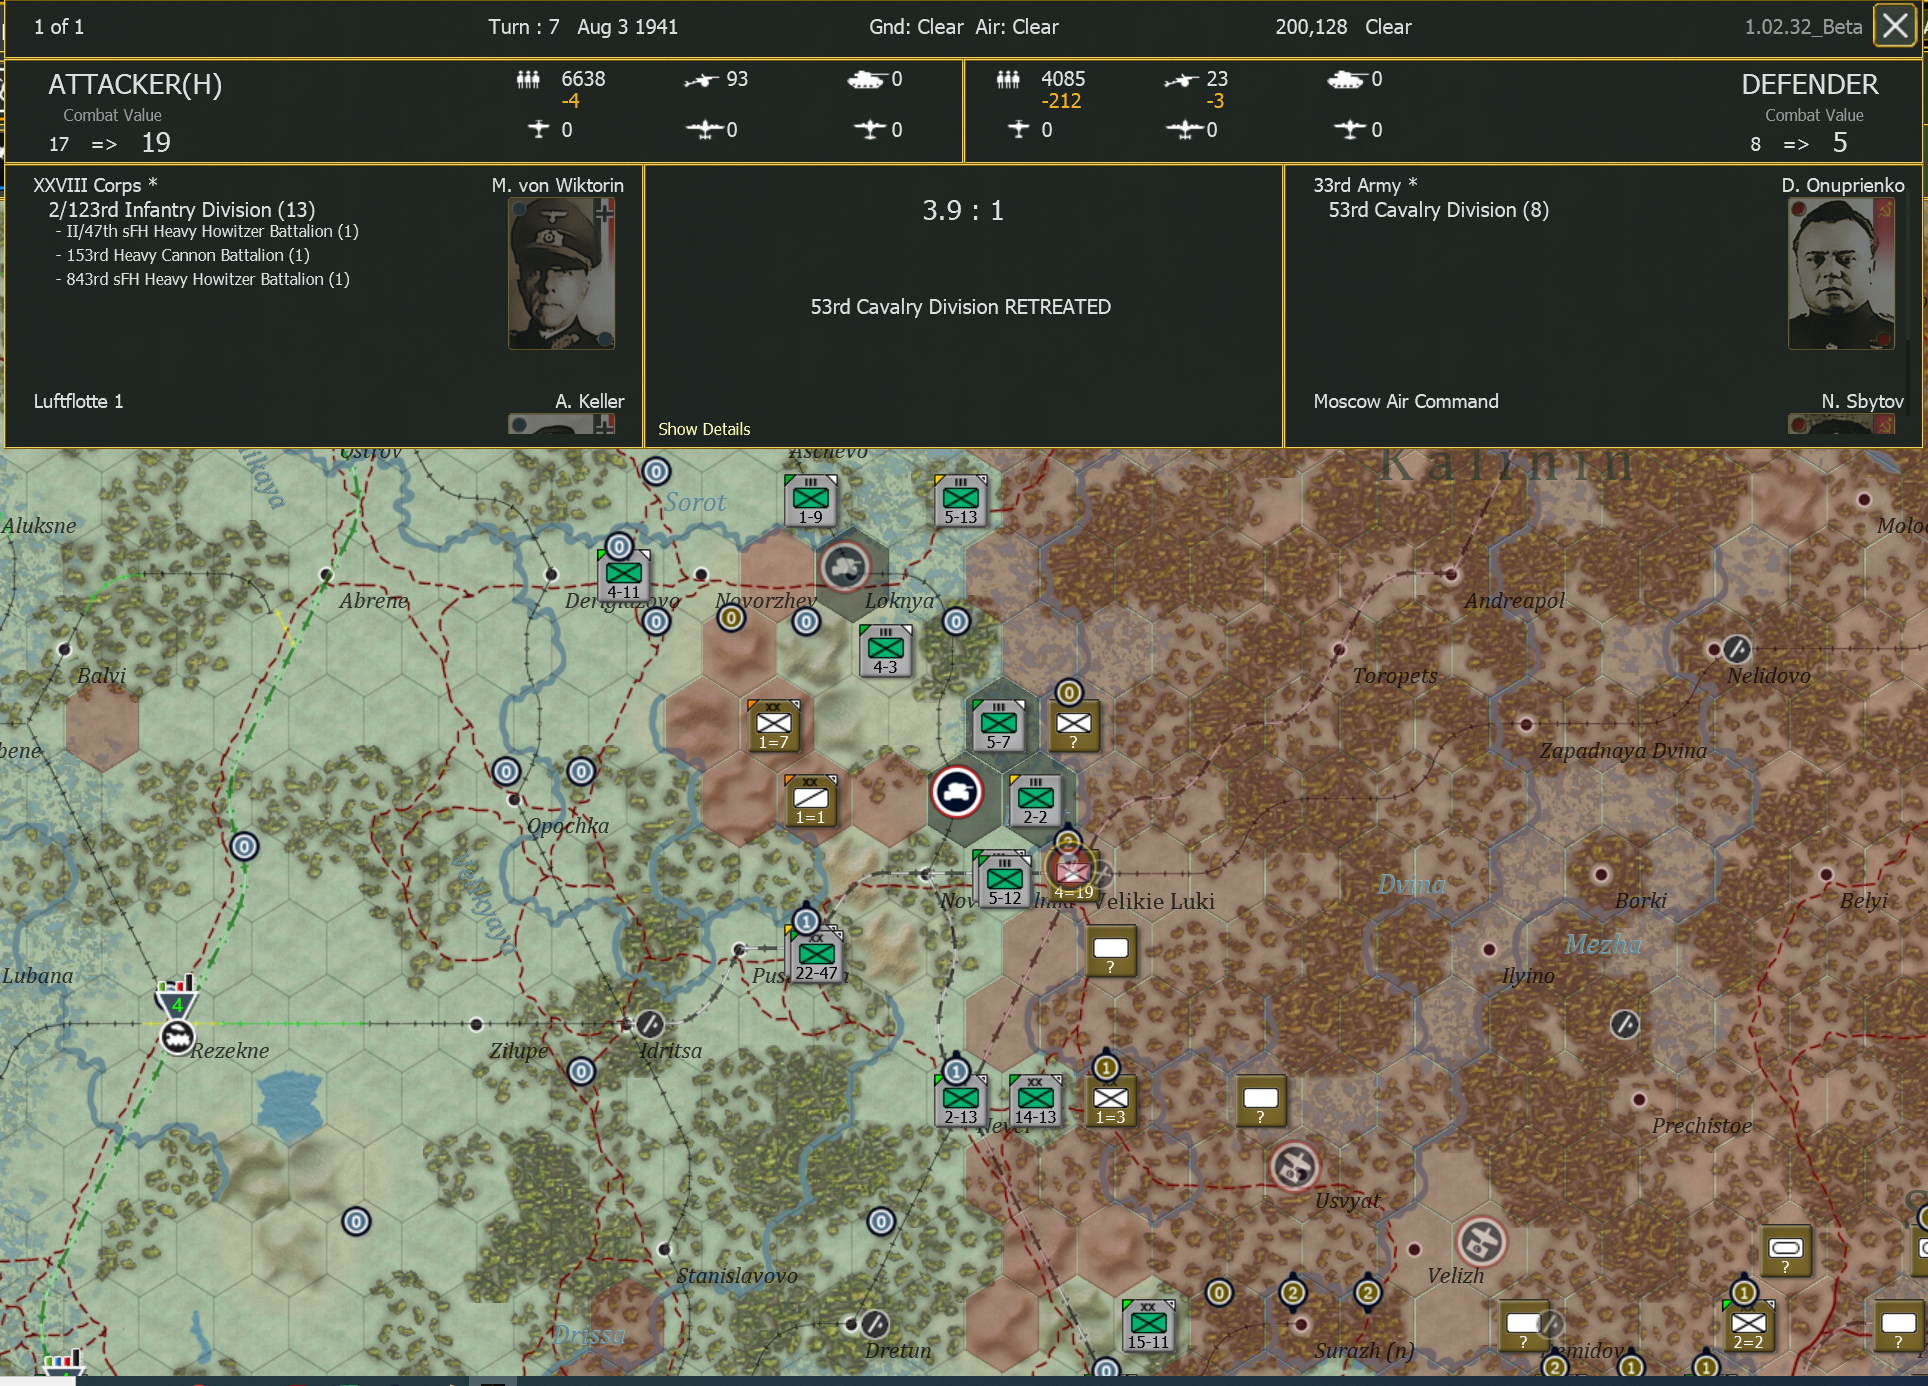This screenshot has width=1928, height=1386.
Task: Select the 14-13 unit counter
Action: [x=1036, y=1100]
